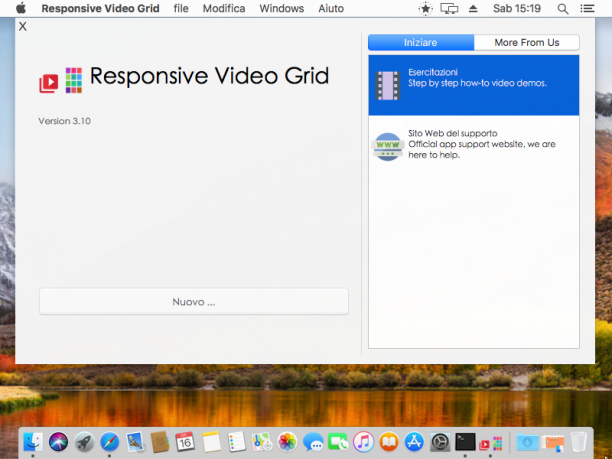Open the Responsive Video Grid app menu

[100, 8]
